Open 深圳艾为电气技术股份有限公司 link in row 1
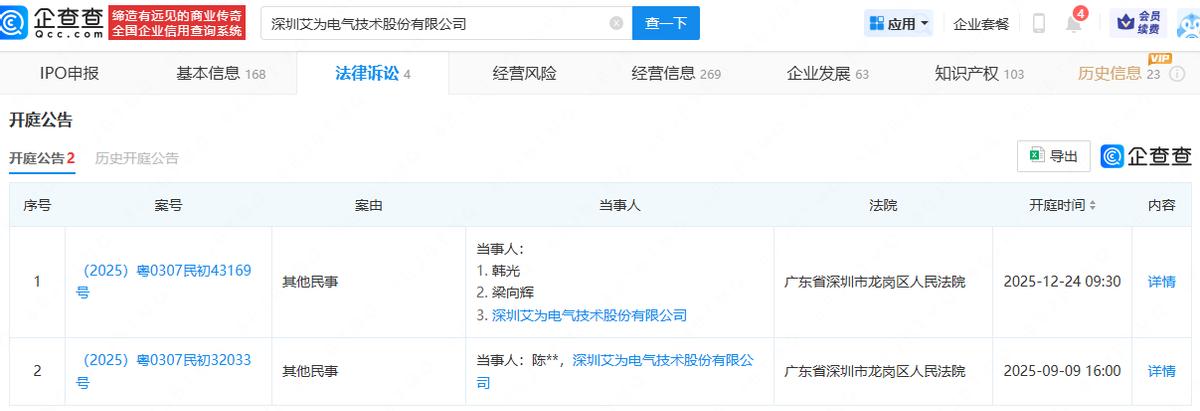 click(x=589, y=315)
